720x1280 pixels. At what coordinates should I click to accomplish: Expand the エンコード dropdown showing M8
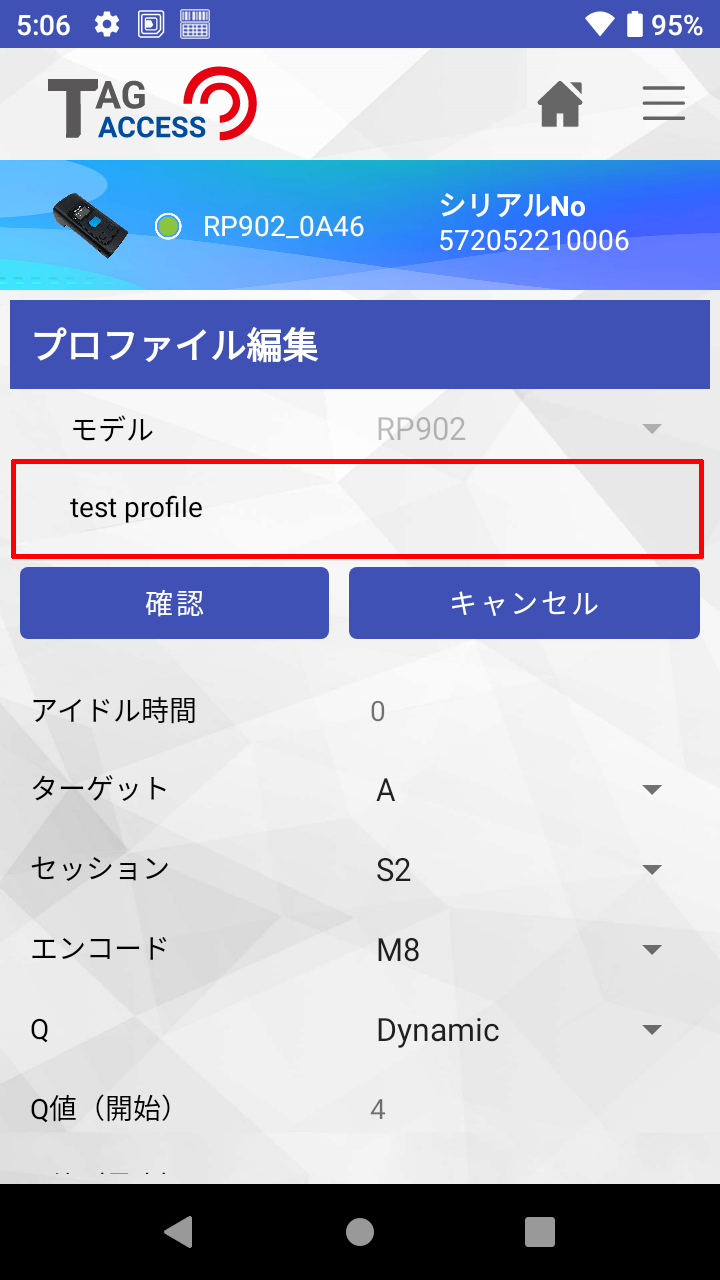[519, 949]
